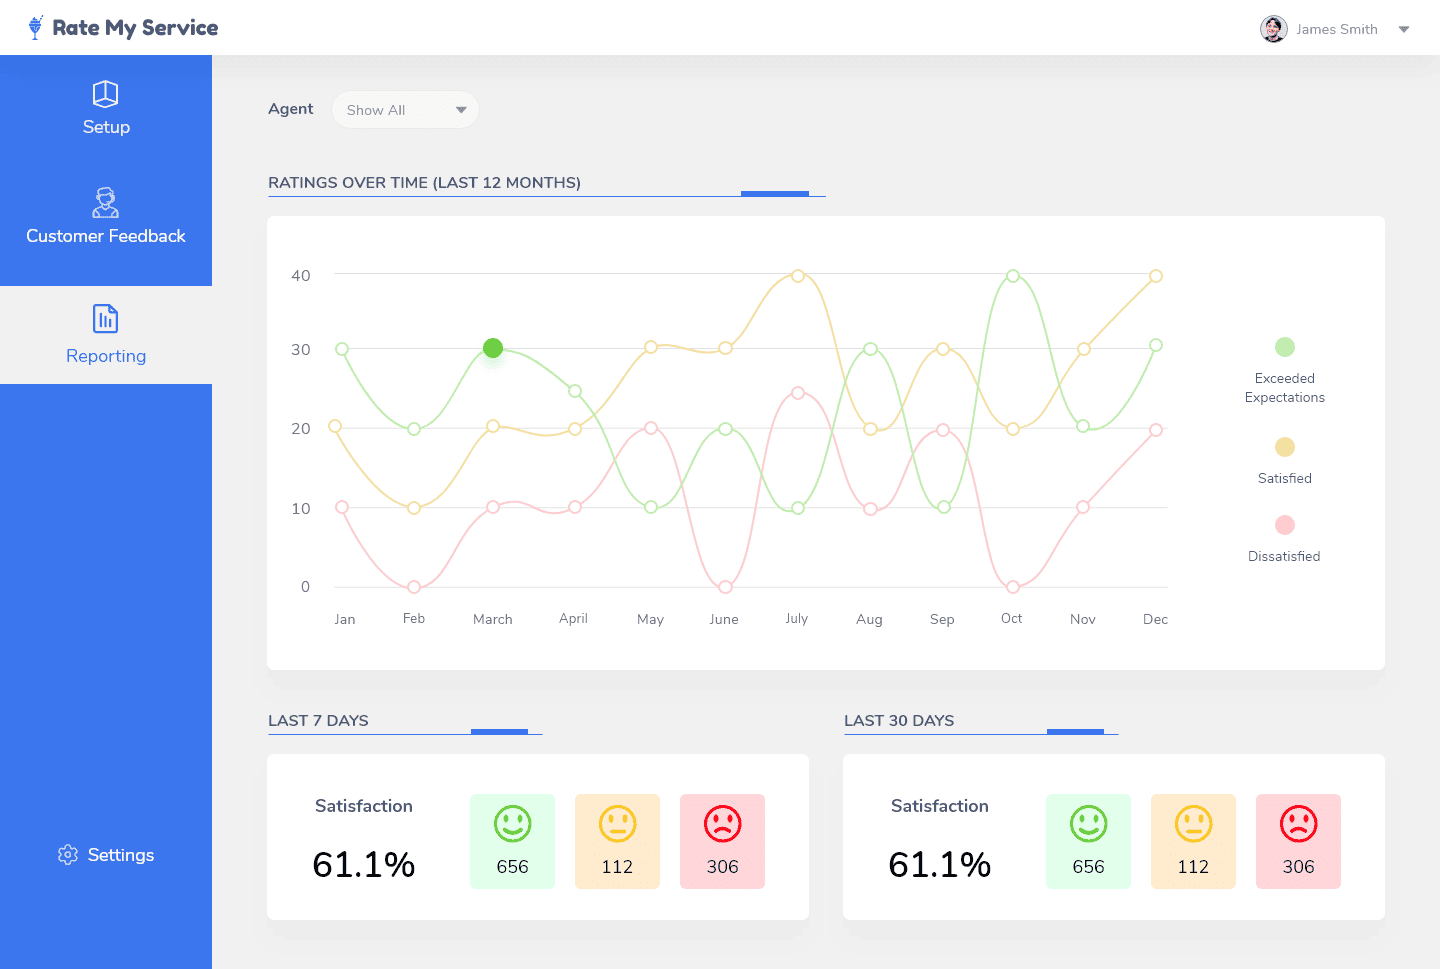
Task: Click the Rate My Service title text
Action: [x=135, y=28]
